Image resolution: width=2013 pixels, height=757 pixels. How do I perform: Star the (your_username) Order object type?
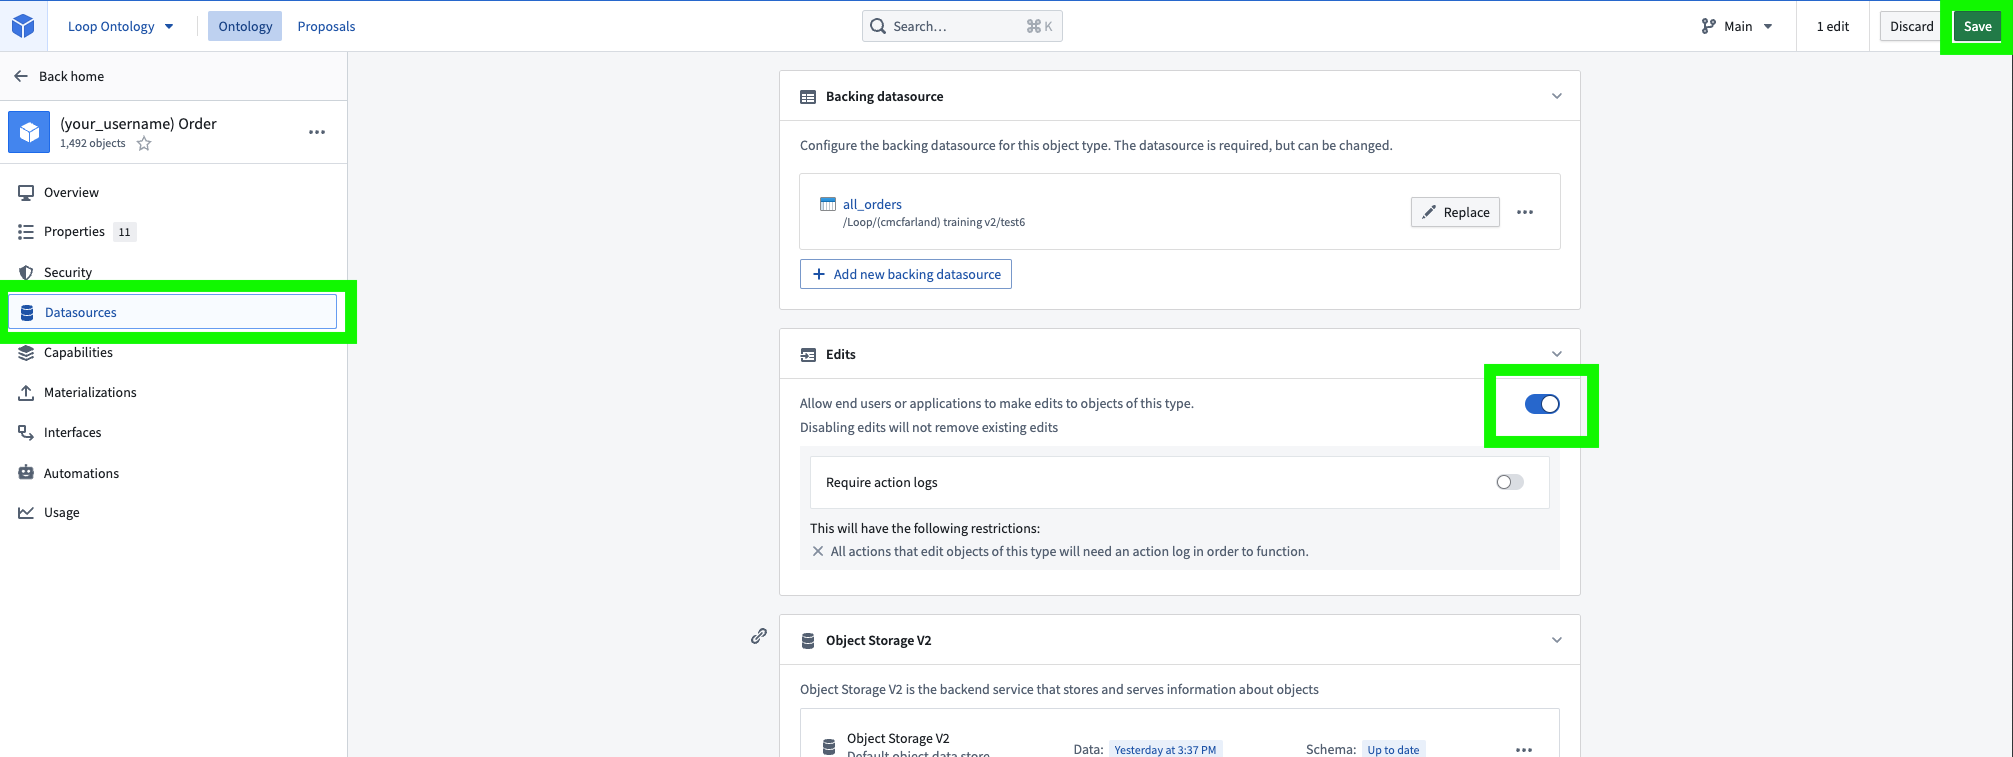[x=144, y=144]
